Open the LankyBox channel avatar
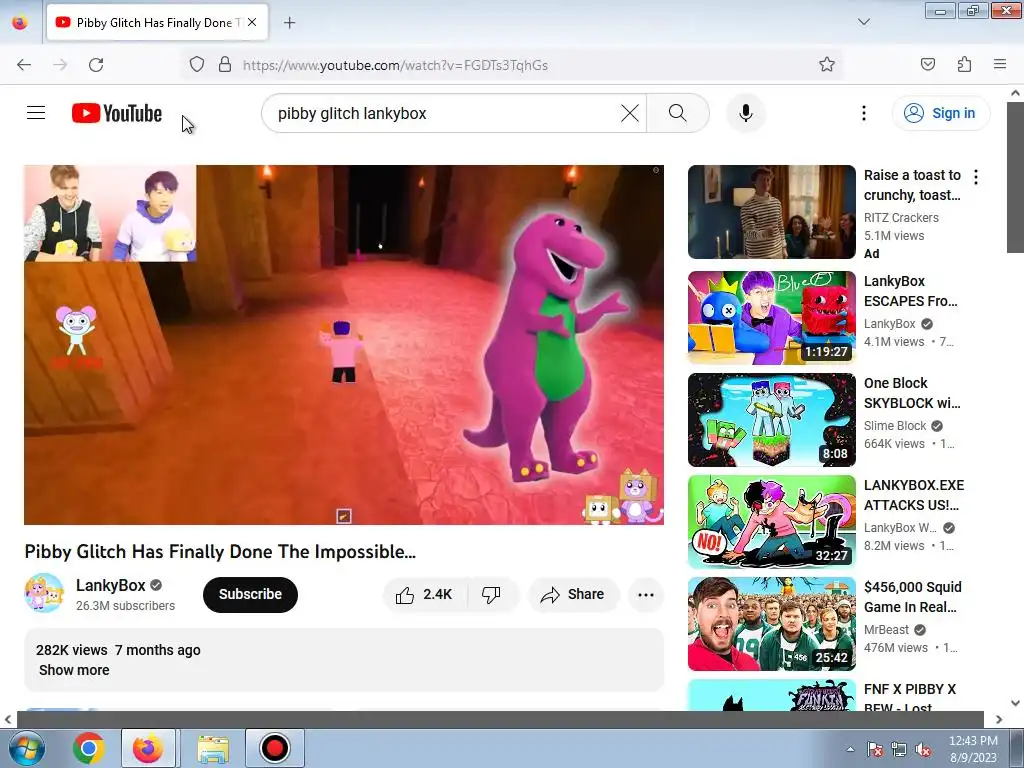 44,593
